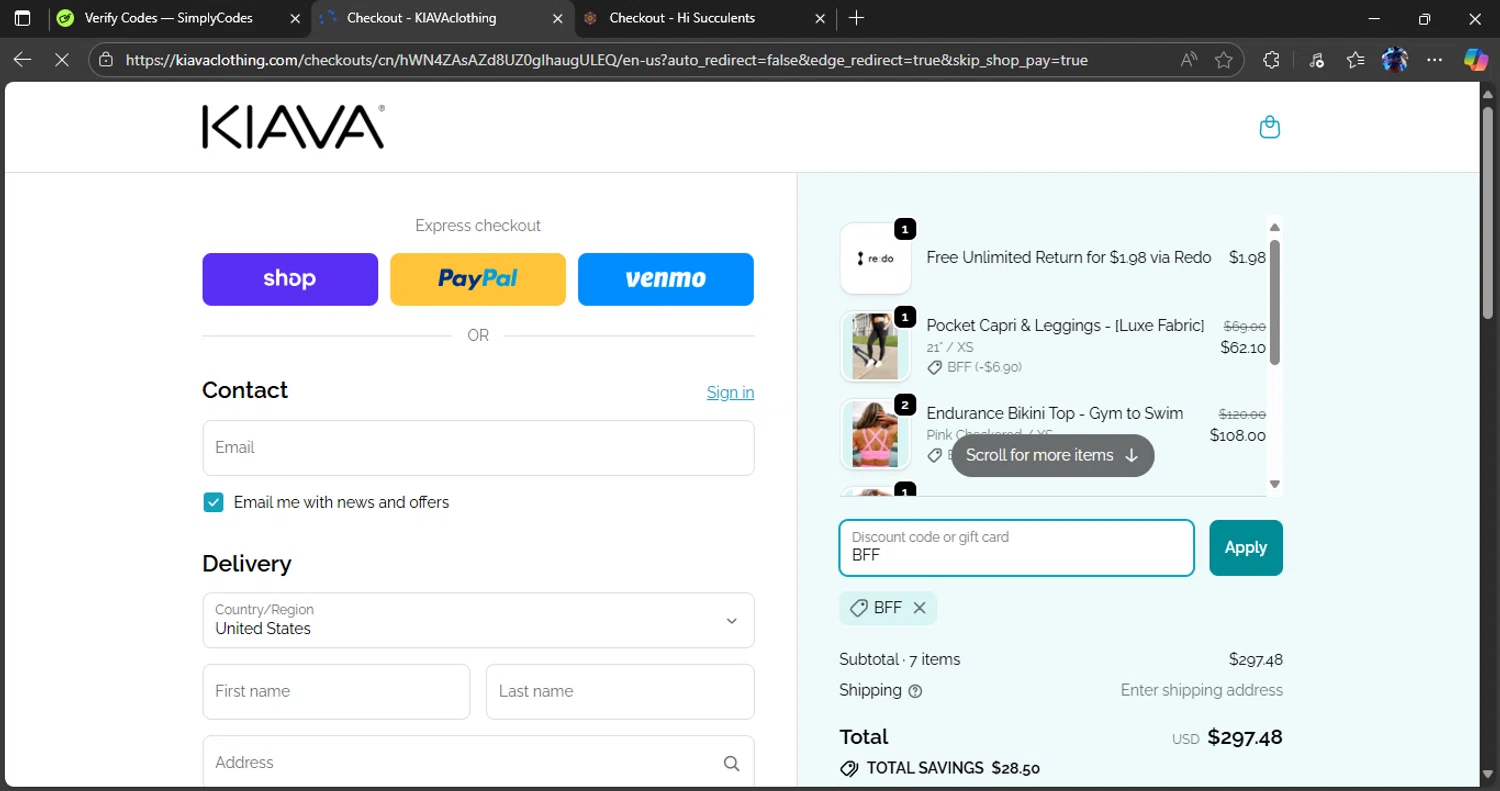Screen dimensions: 1500x791
Task: Click the Subtotal 7 items label
Action: [900, 660]
